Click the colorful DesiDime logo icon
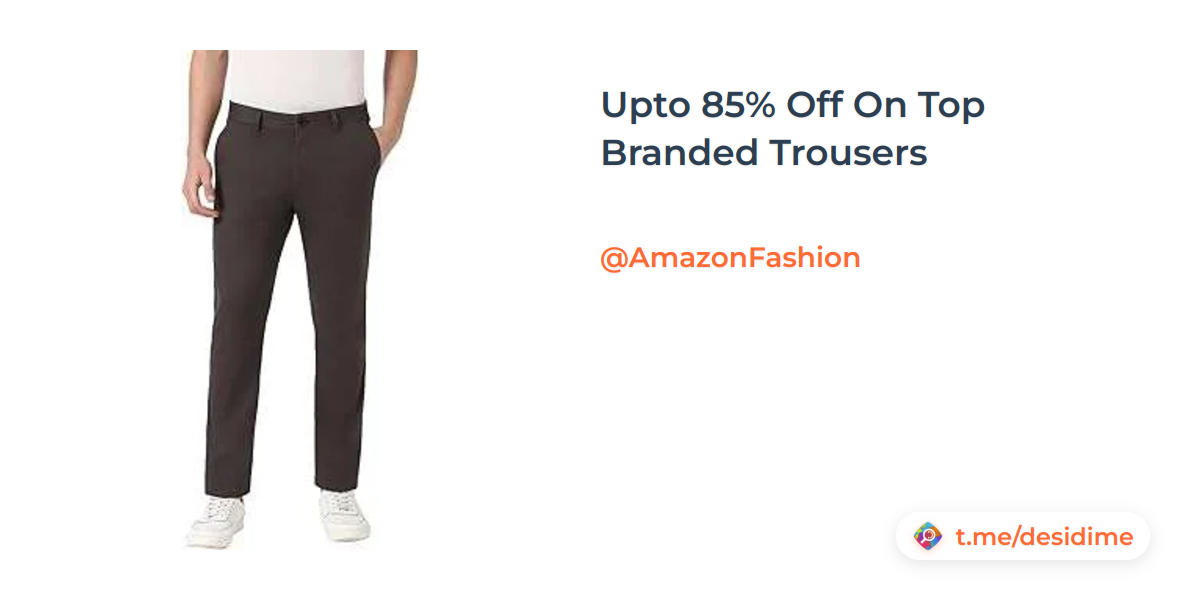 point(928,537)
